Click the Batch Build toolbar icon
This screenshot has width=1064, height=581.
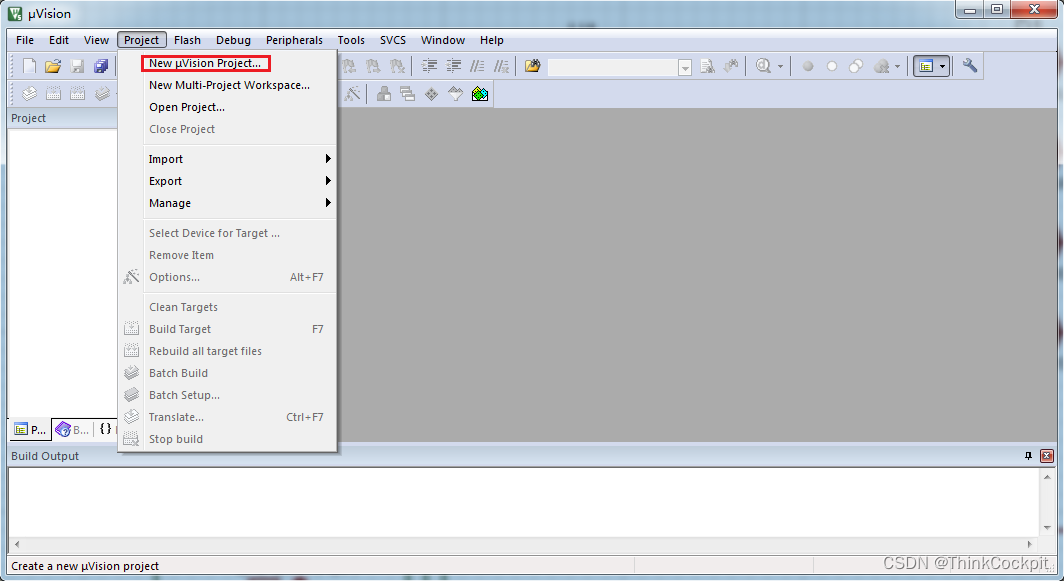[x=102, y=94]
